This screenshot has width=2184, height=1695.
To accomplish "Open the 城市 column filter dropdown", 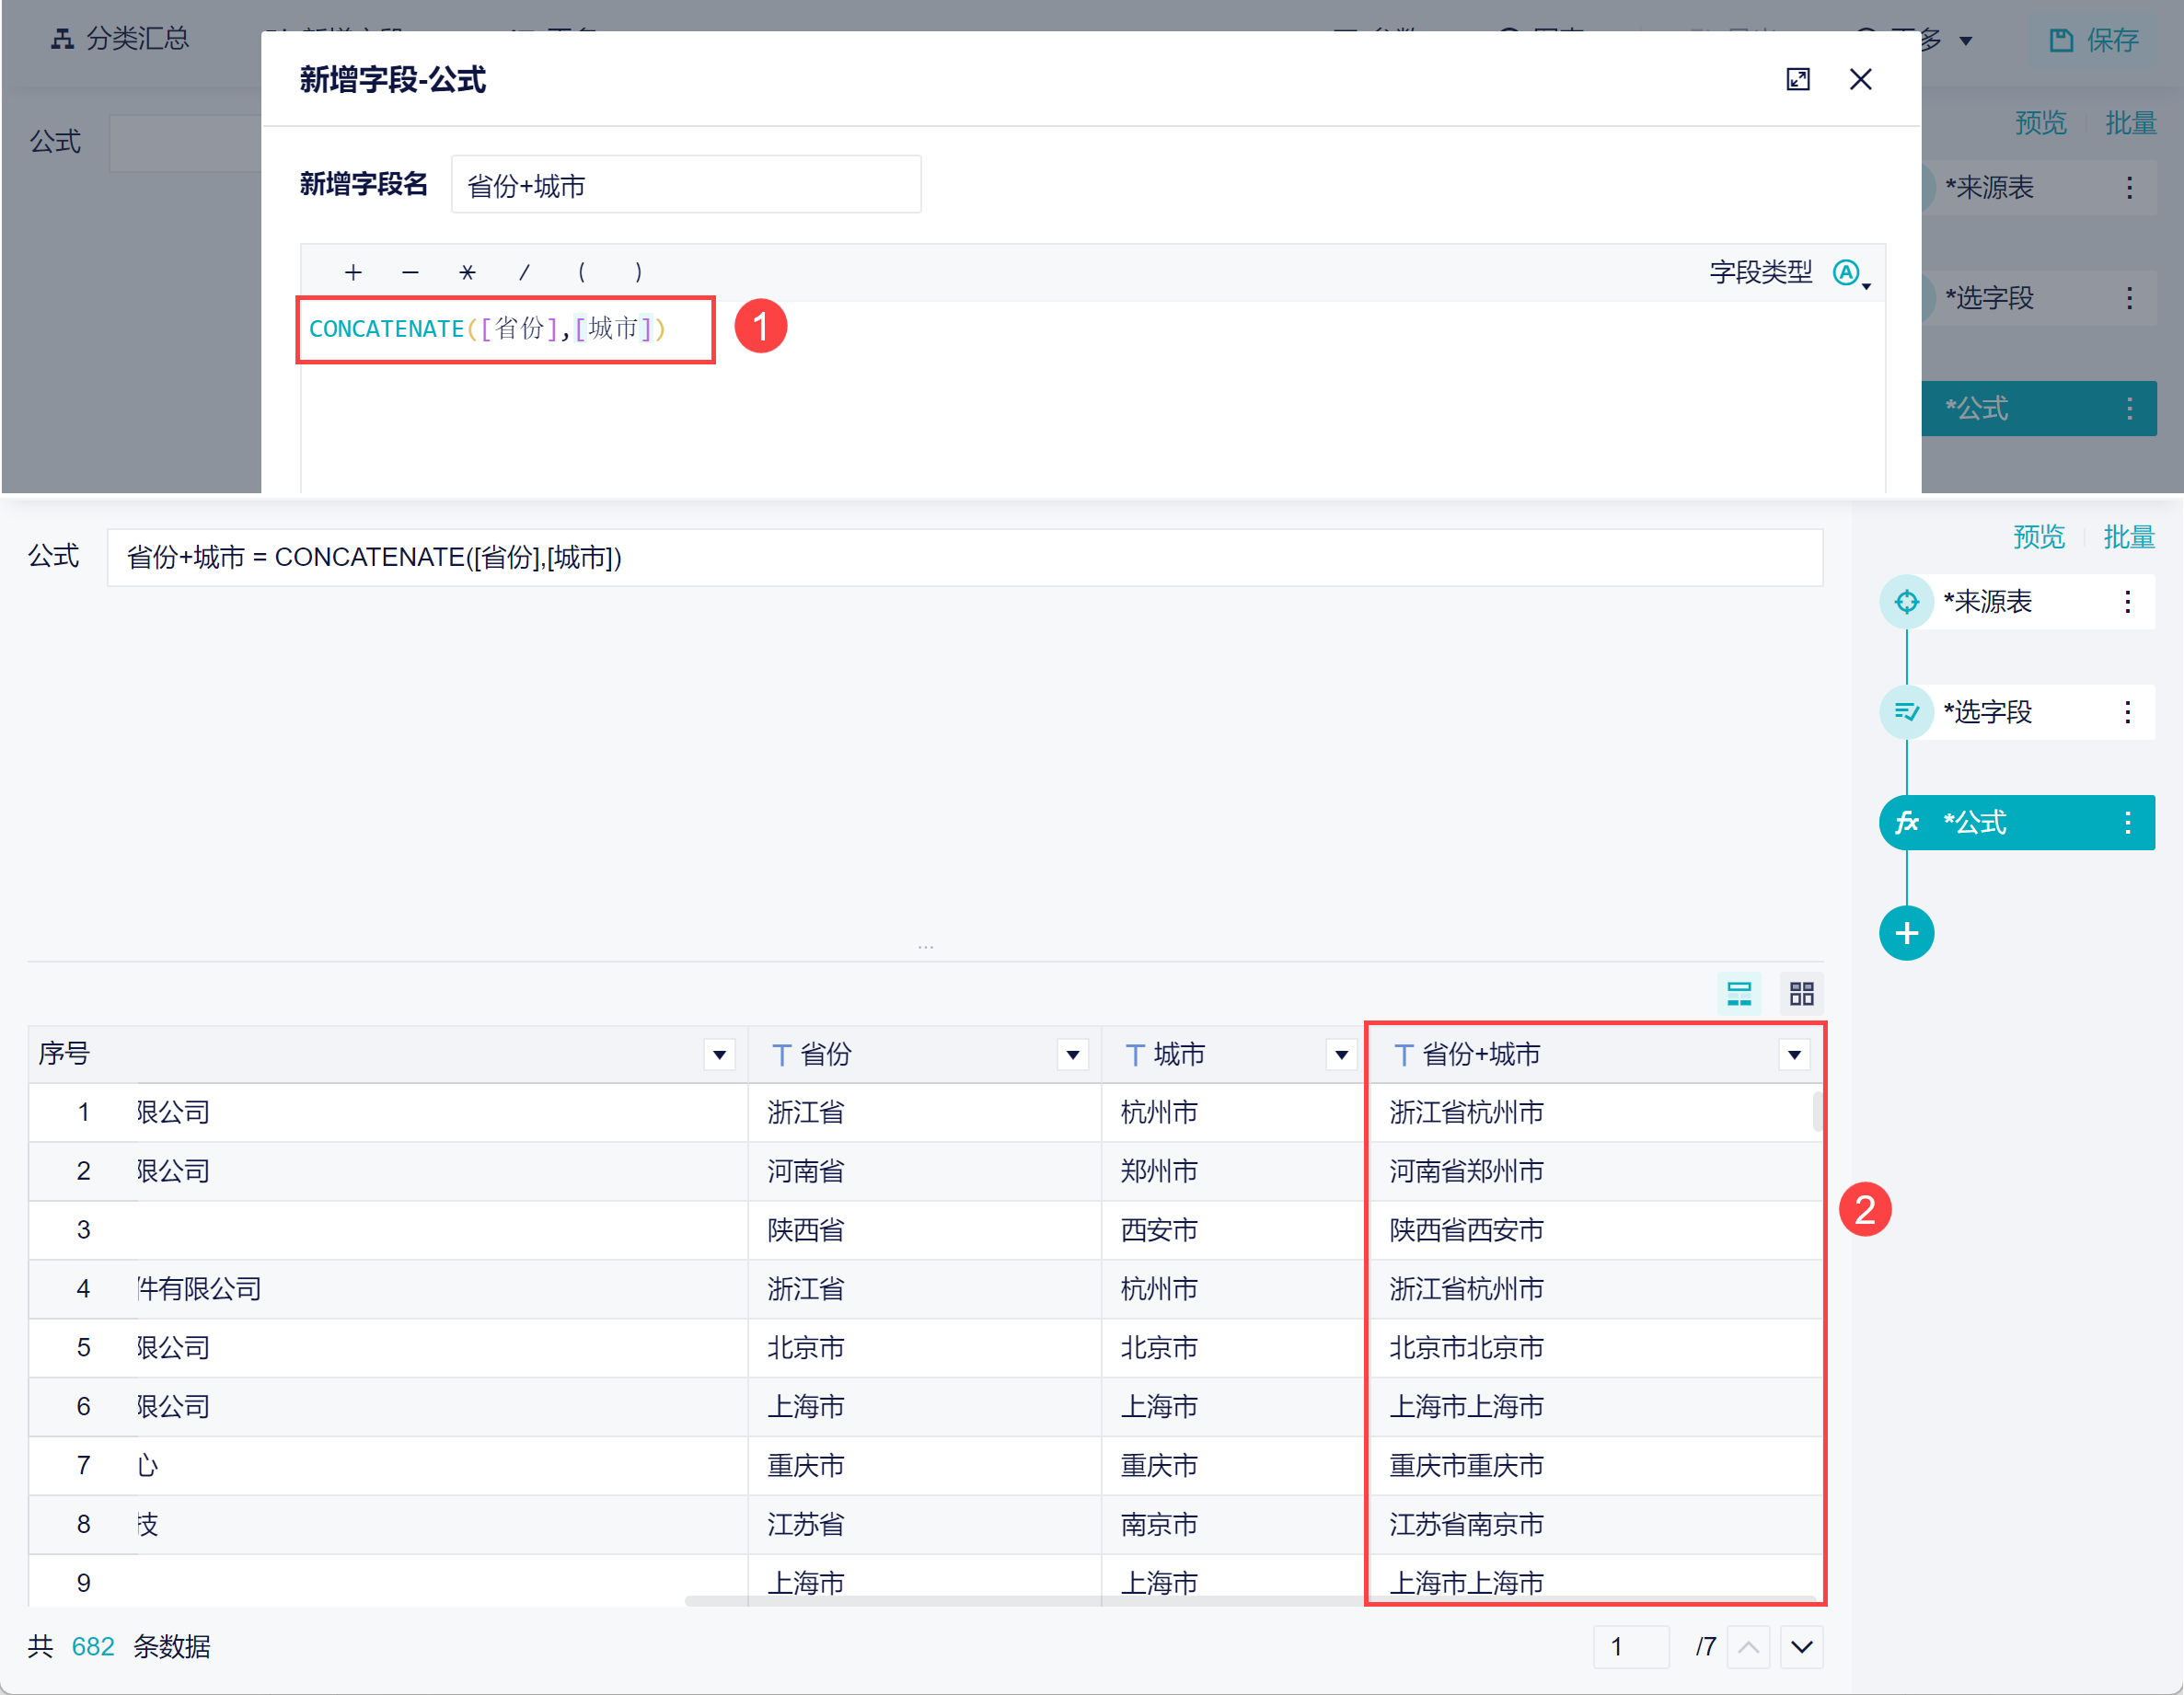I will [x=1341, y=1054].
